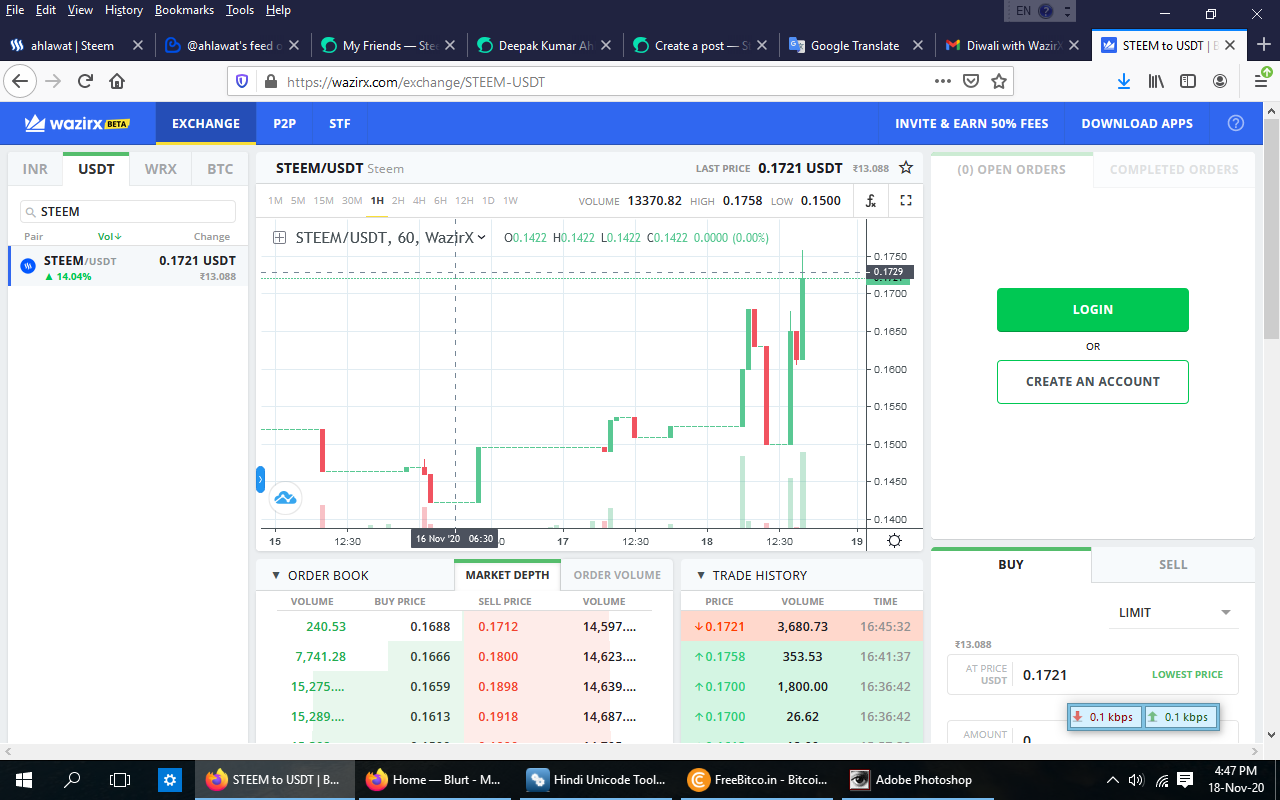Collapse the Order Book section
Viewport: 1280px width, 800px height.
pos(276,575)
